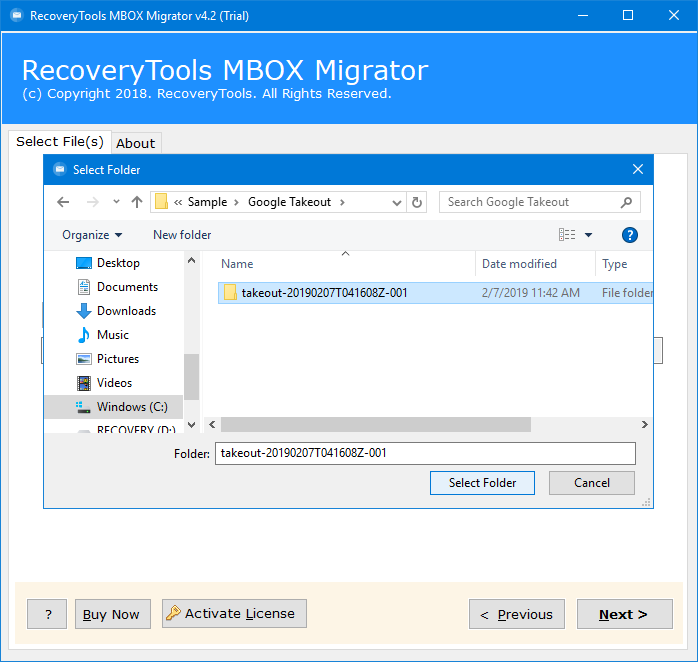Click the Documents page icon
The width and height of the screenshot is (698, 662).
(84, 287)
